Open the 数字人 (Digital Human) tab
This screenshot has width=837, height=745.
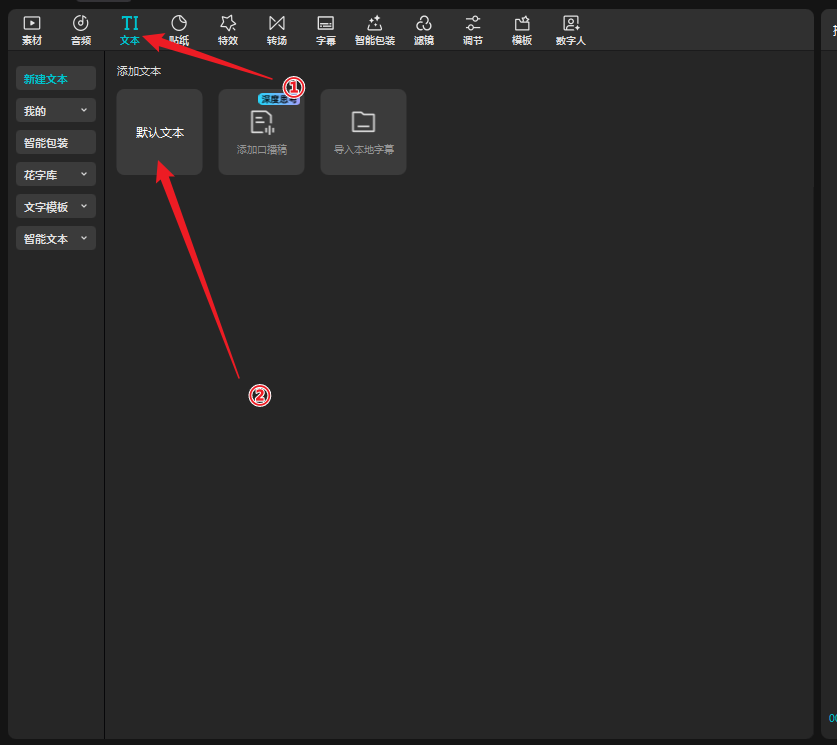571,30
